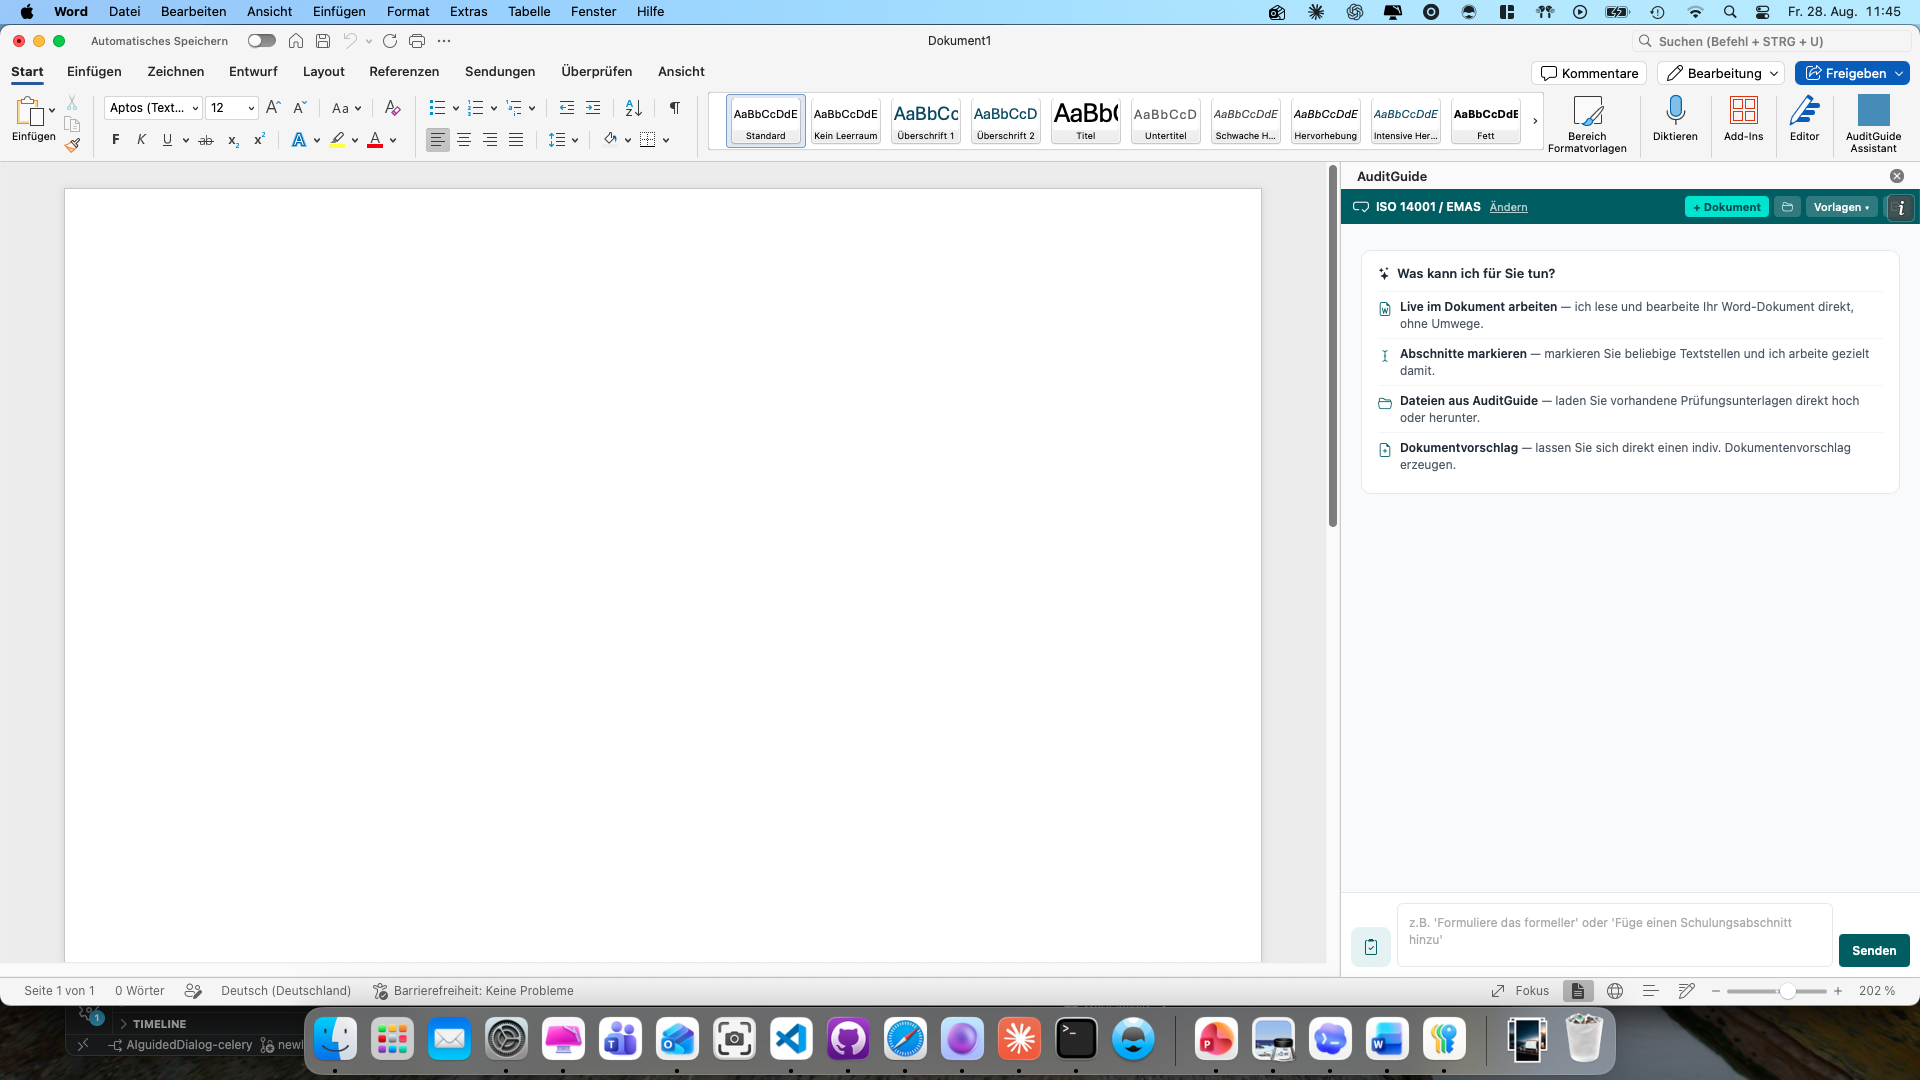The width and height of the screenshot is (1920, 1080).
Task: Cut selection with the scissors icon
Action: click(72, 103)
